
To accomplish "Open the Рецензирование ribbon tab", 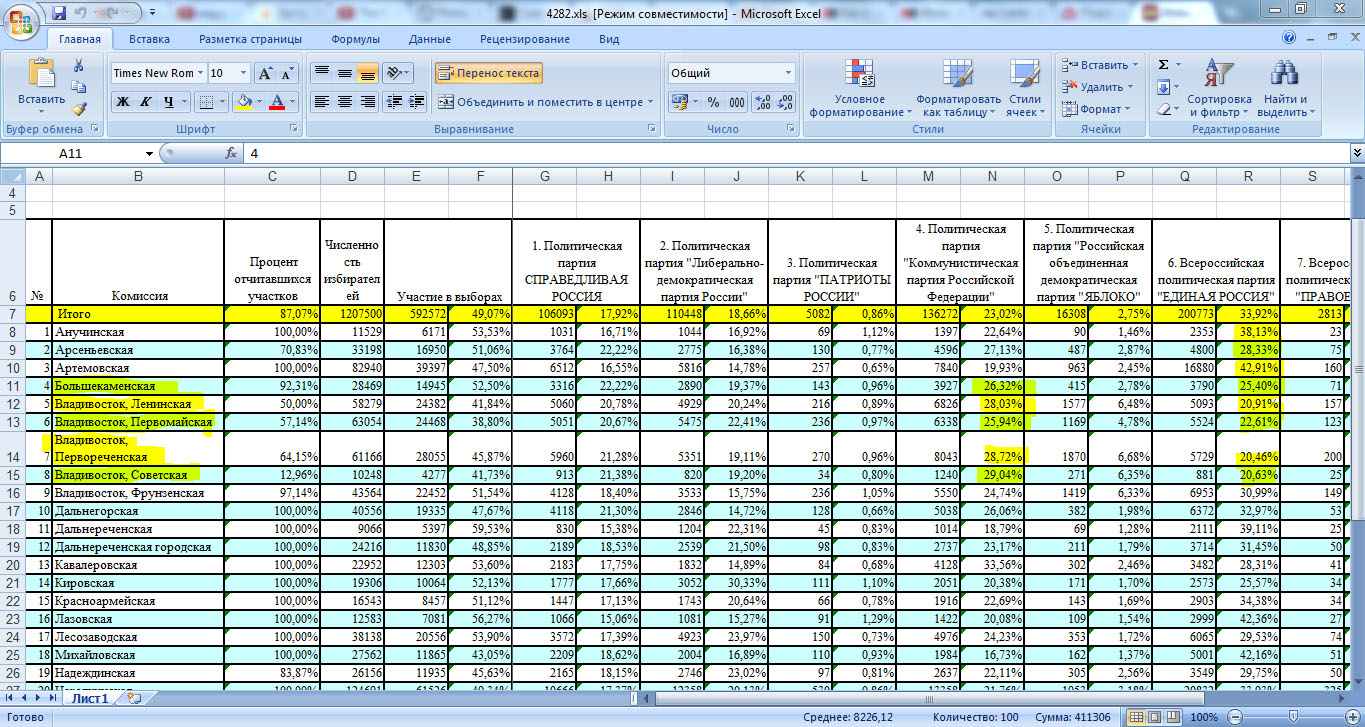I will click(525, 39).
